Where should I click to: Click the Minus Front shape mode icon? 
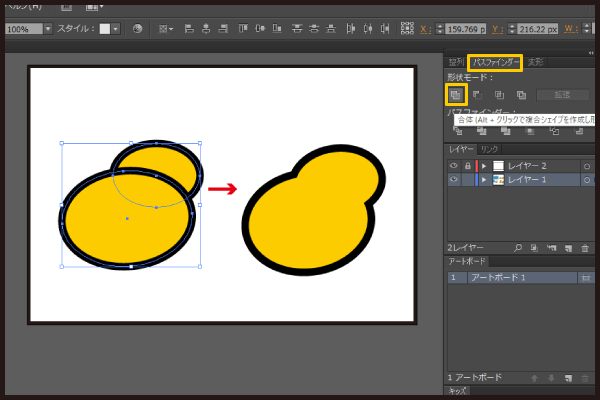(476, 94)
